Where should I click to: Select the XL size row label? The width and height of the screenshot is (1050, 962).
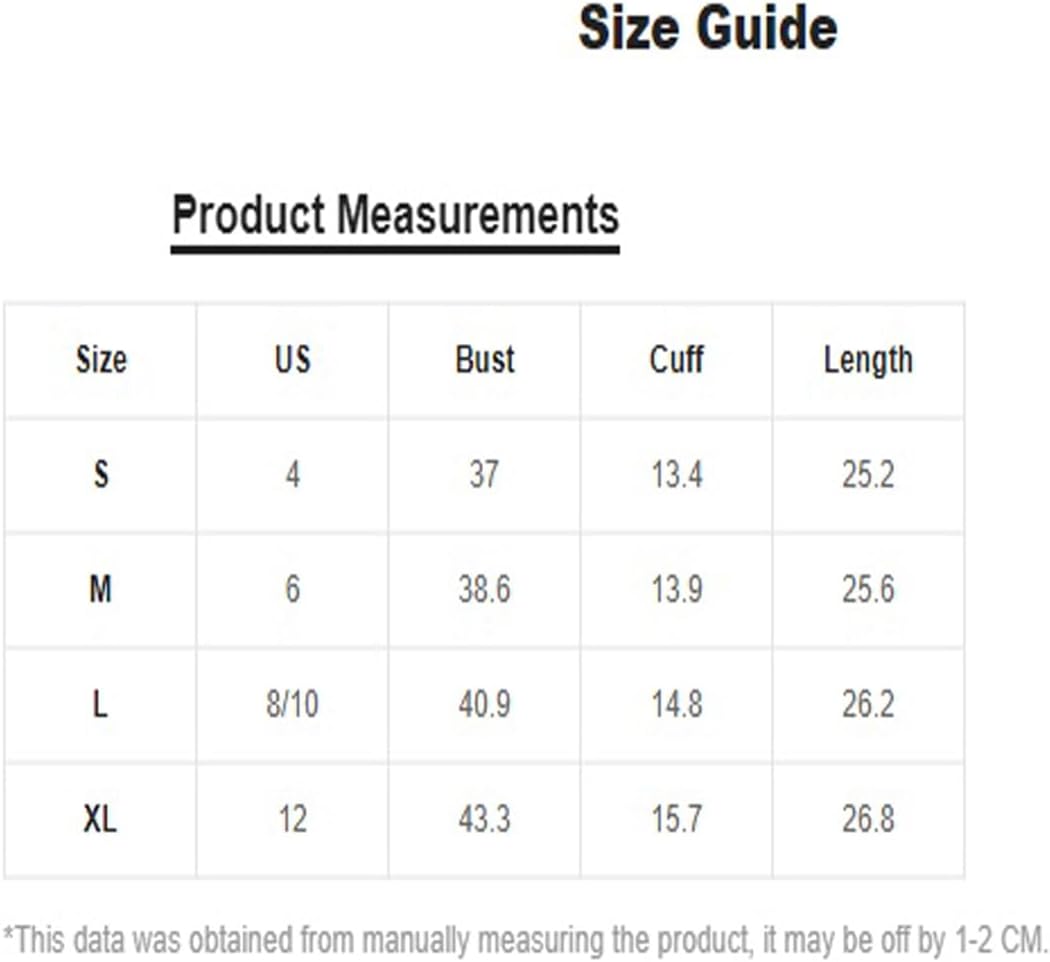pos(101,820)
